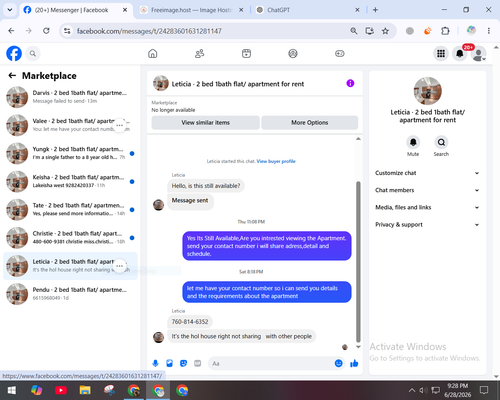The image size is (500, 400).
Task: Expand the Customize chat section
Action: click(427, 173)
